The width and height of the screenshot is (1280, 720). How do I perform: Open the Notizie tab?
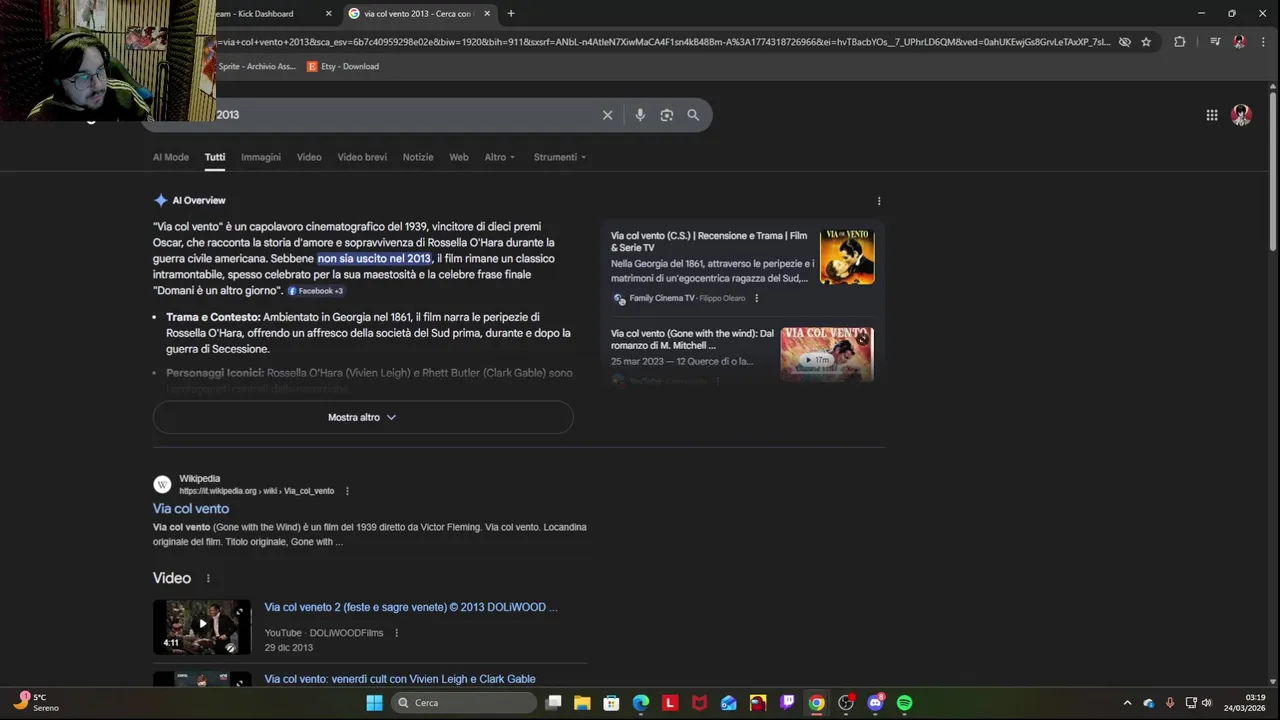coord(418,157)
